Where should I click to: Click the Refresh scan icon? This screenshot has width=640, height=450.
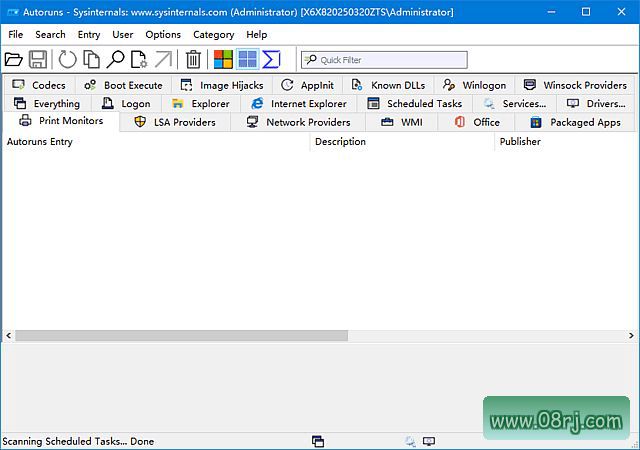67,60
